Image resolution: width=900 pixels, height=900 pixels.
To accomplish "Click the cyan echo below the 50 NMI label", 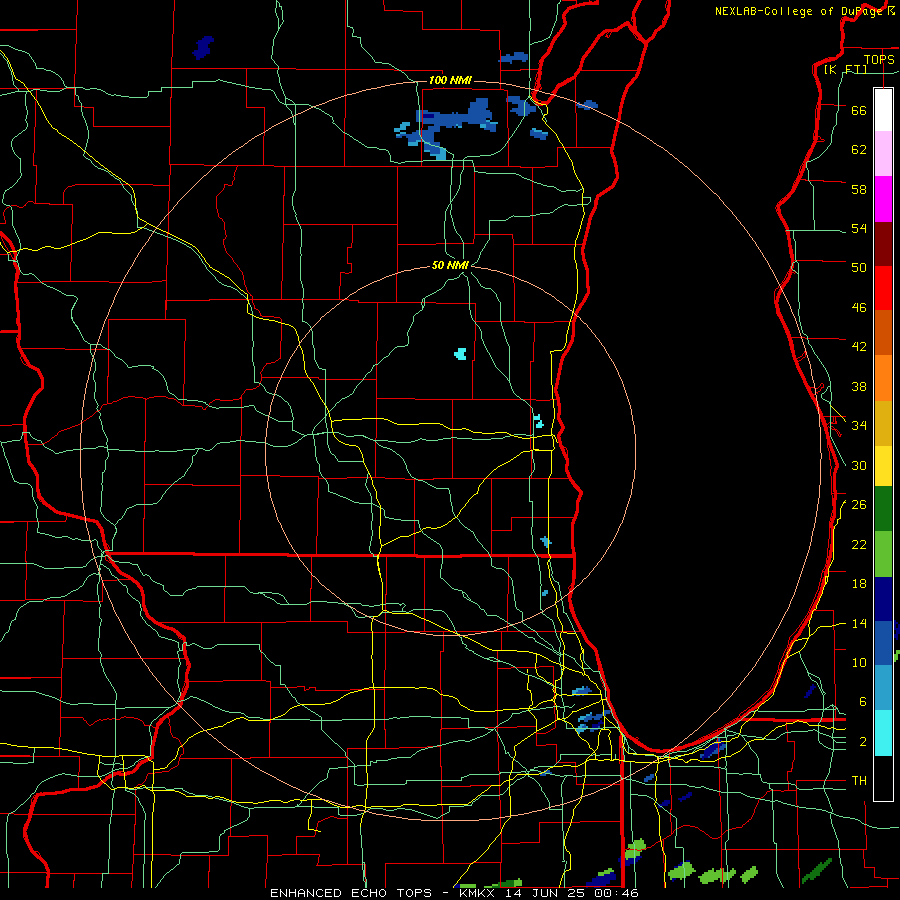I will [460, 354].
